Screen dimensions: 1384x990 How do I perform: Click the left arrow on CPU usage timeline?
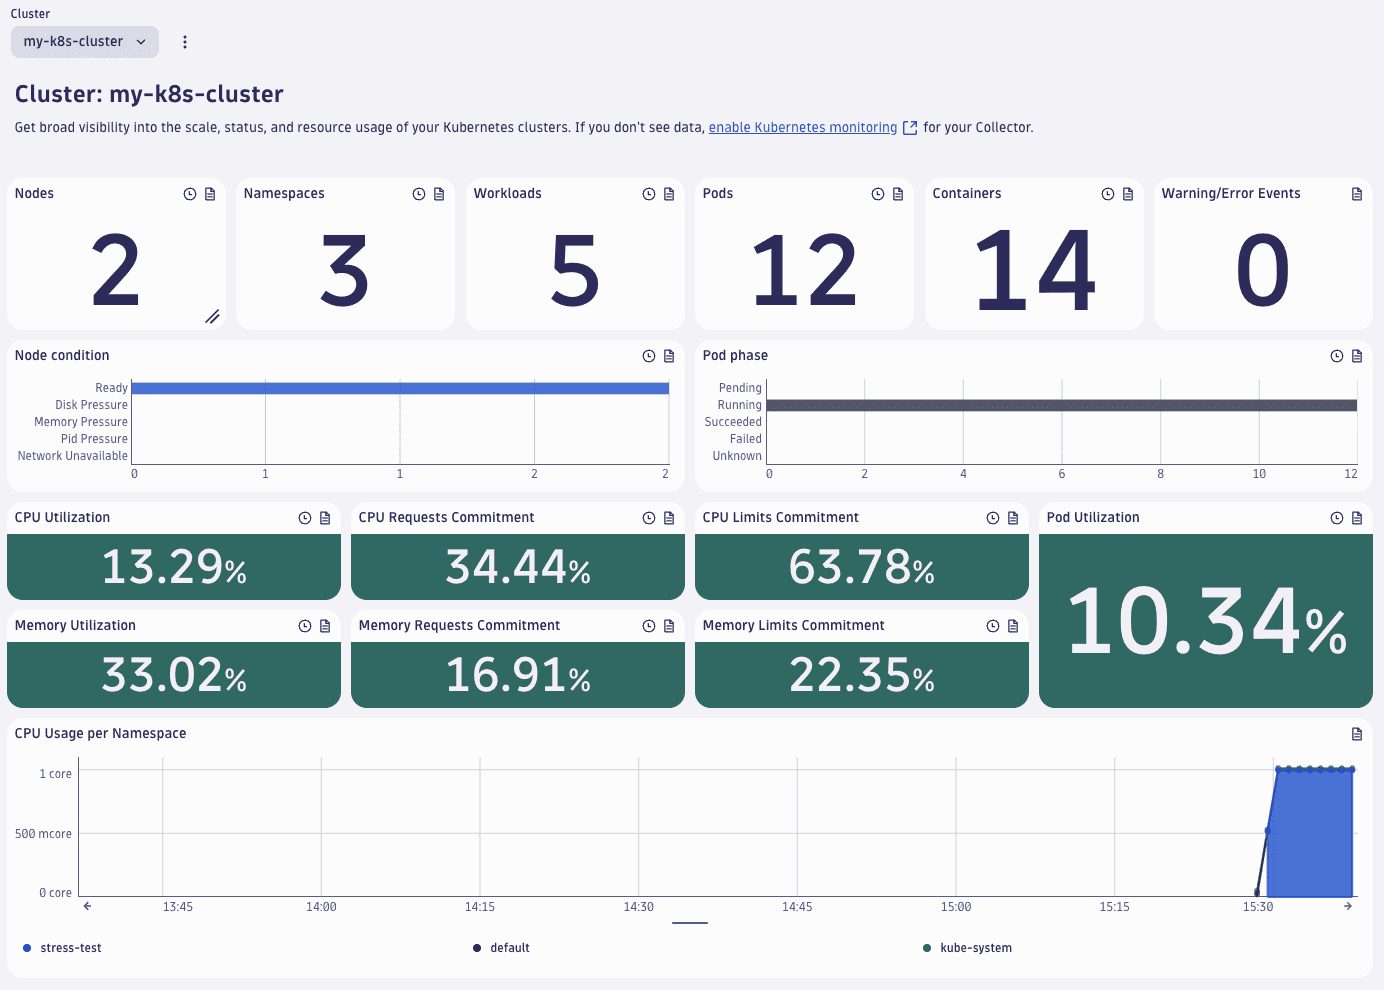point(88,906)
